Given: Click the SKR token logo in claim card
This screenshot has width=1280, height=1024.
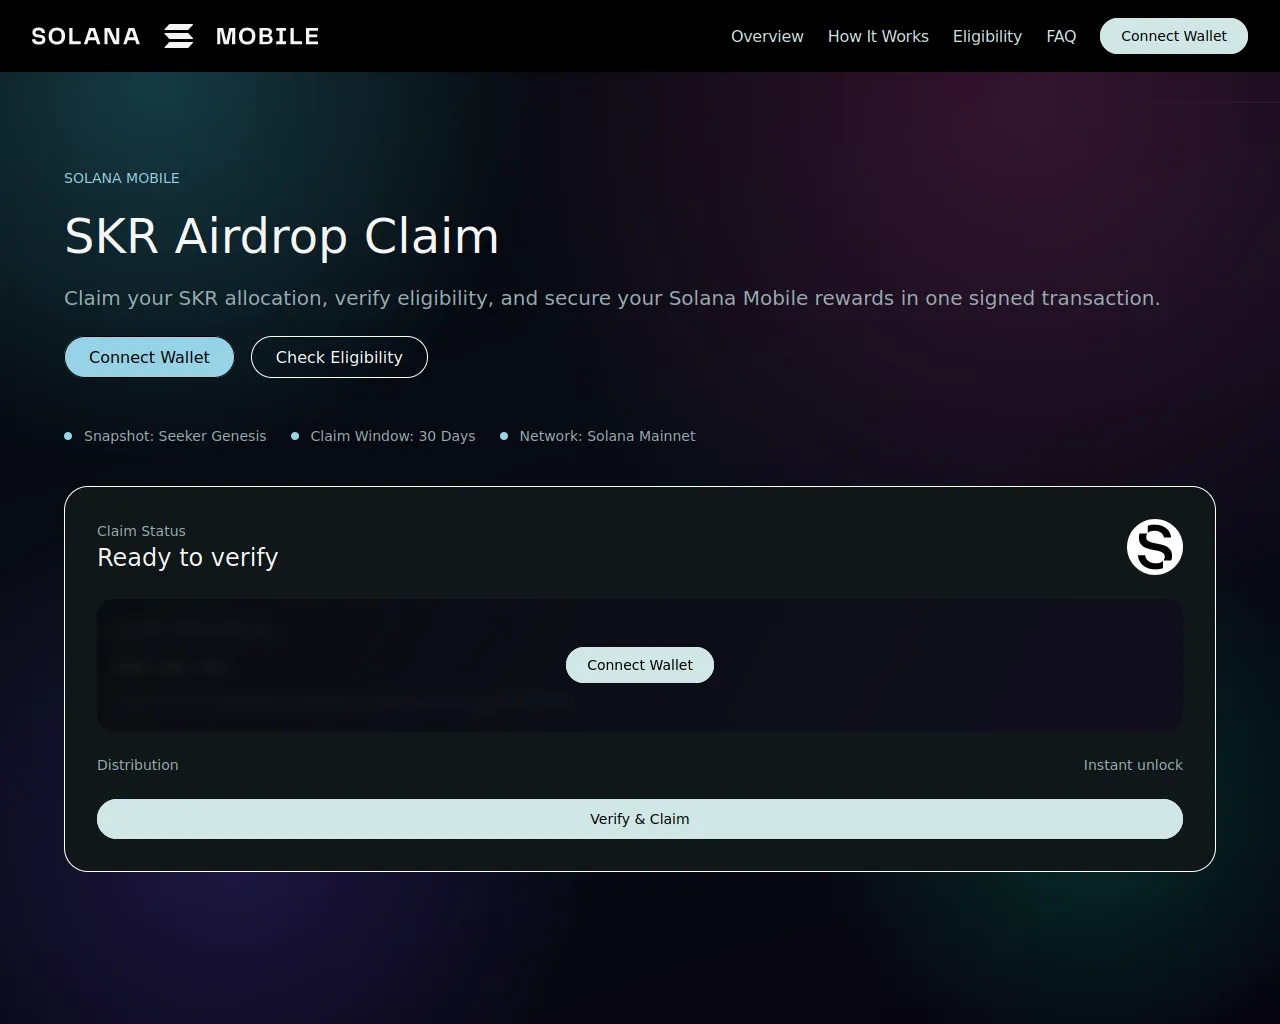Looking at the screenshot, I should click(1155, 547).
